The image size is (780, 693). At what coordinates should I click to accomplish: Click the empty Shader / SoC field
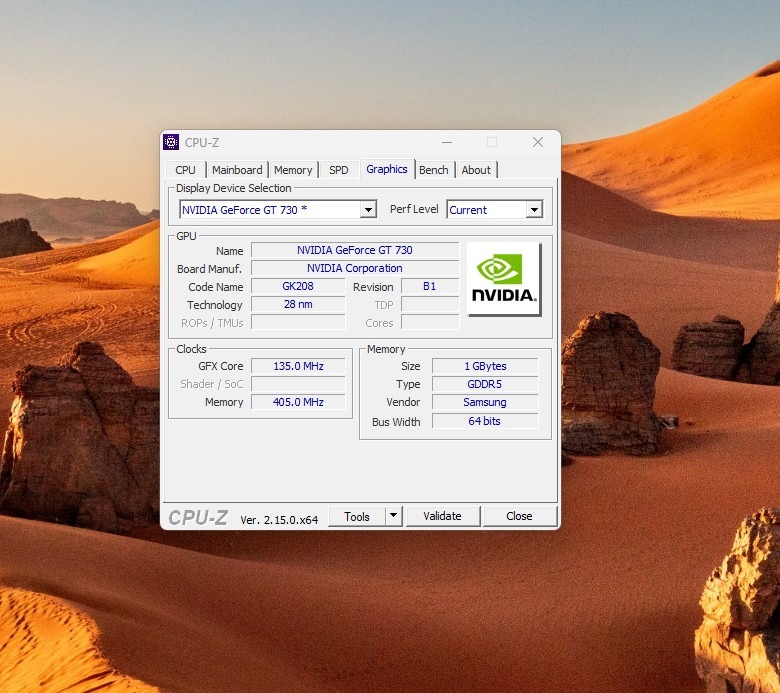click(298, 384)
